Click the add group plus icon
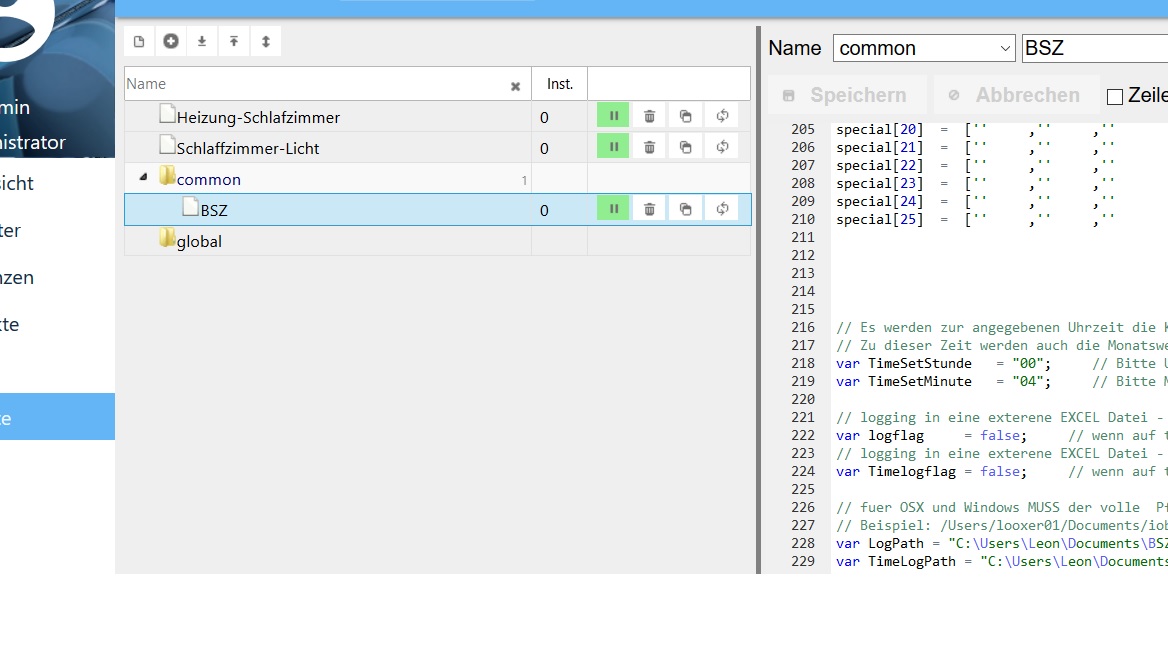This screenshot has width=1168, height=668. point(171,42)
